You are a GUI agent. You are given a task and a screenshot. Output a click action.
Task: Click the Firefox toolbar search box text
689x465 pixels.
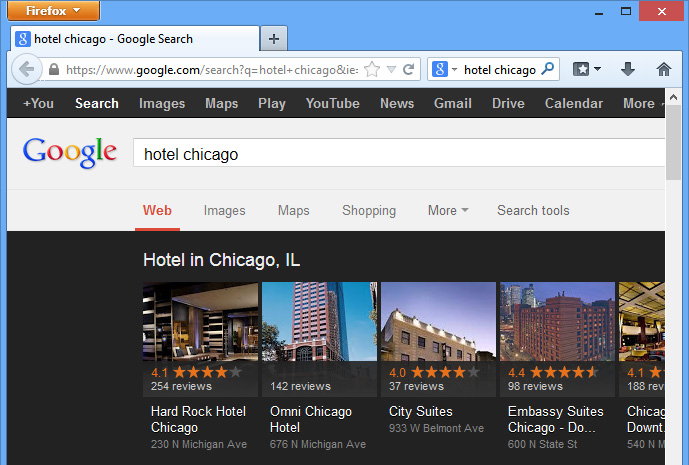[x=500, y=69]
